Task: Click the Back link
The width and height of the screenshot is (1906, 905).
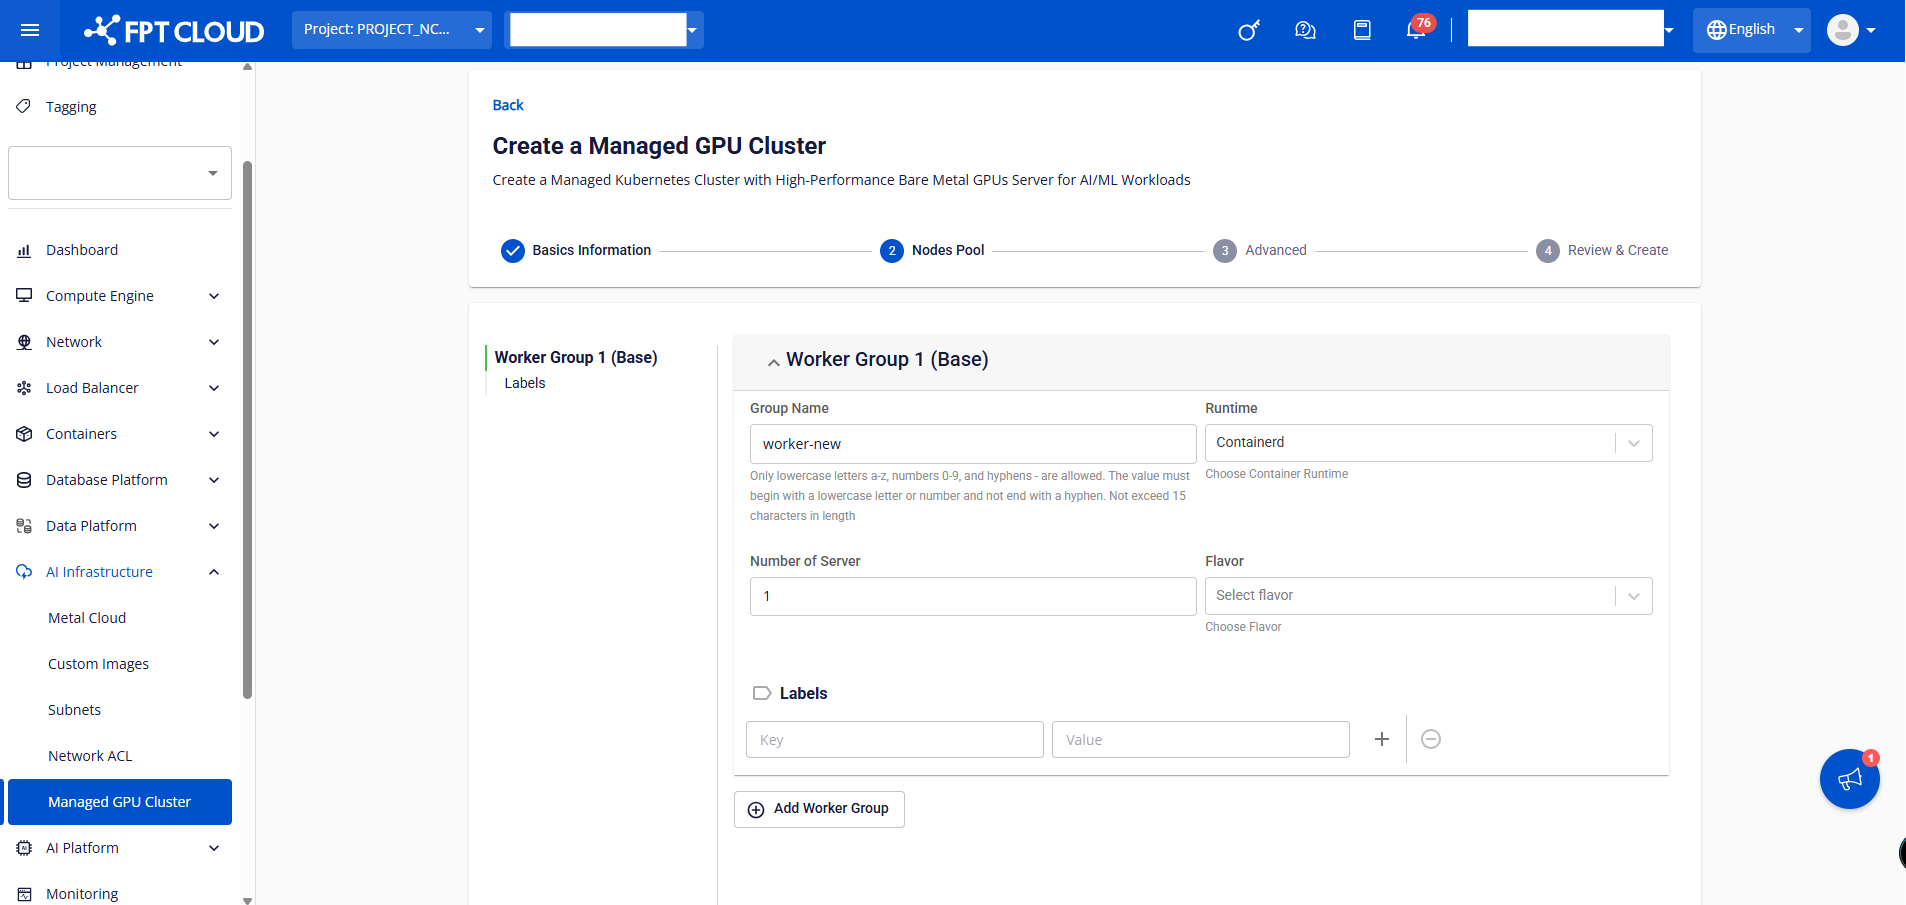Action: (508, 105)
